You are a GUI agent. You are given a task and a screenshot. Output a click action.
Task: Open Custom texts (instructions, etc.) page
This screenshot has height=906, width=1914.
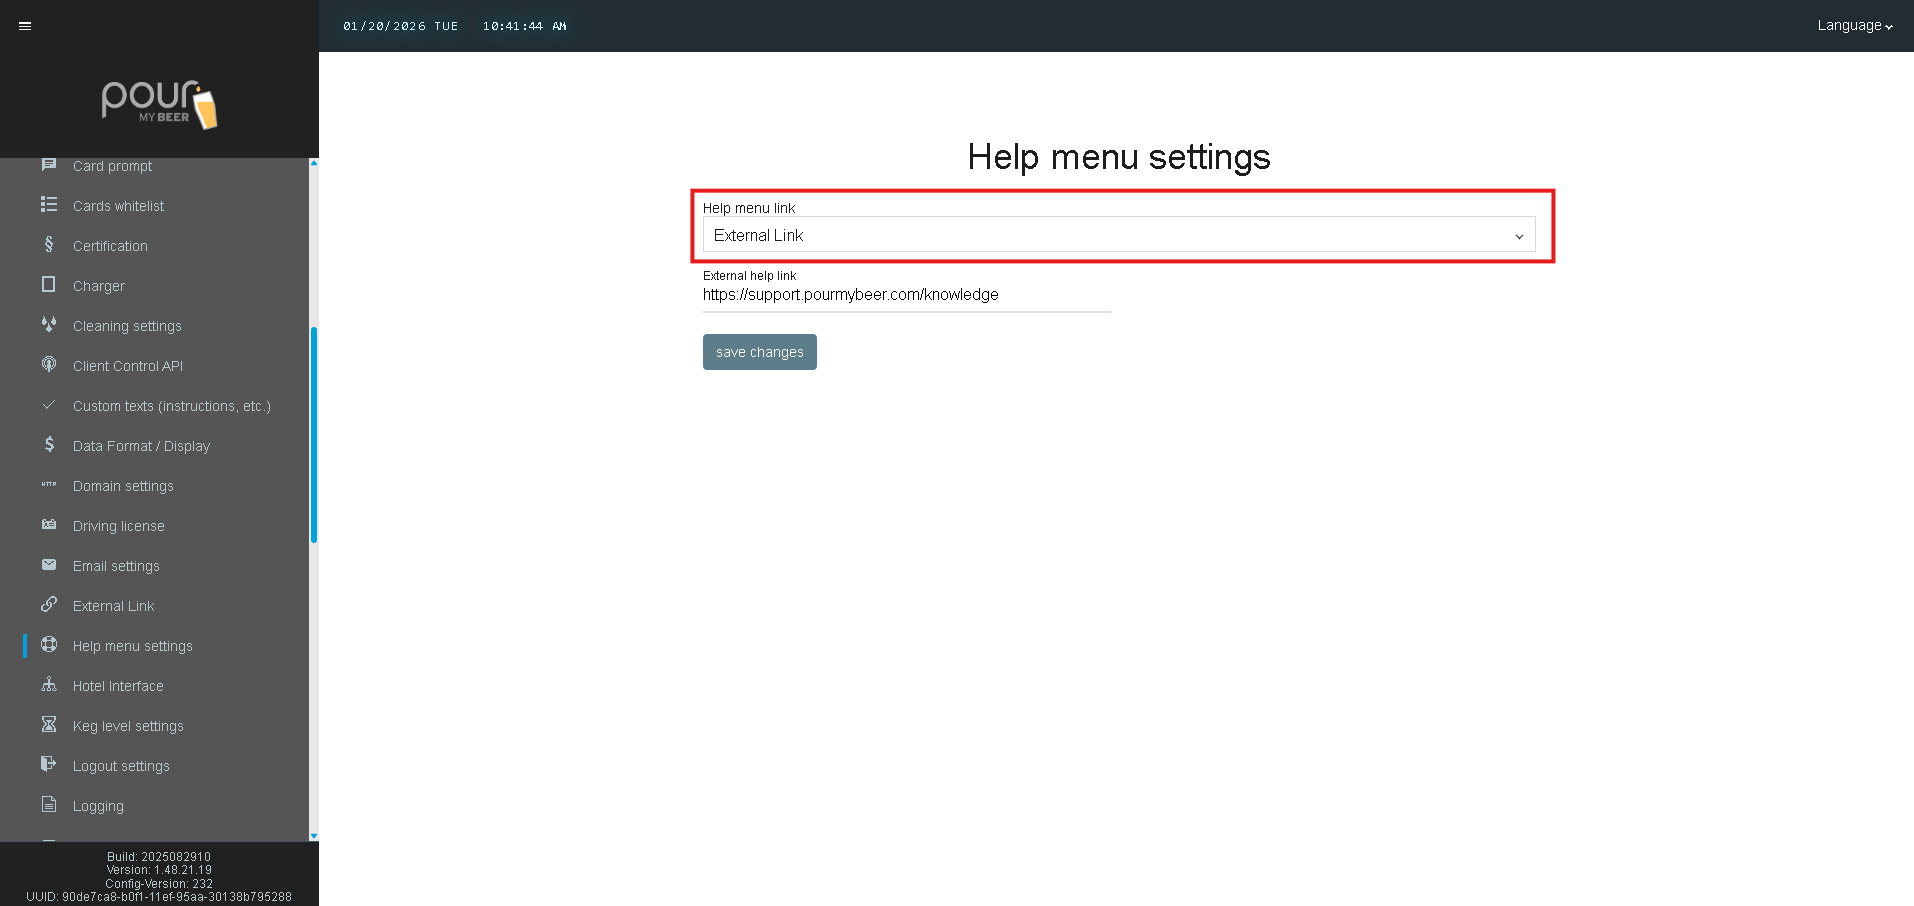pos(171,406)
